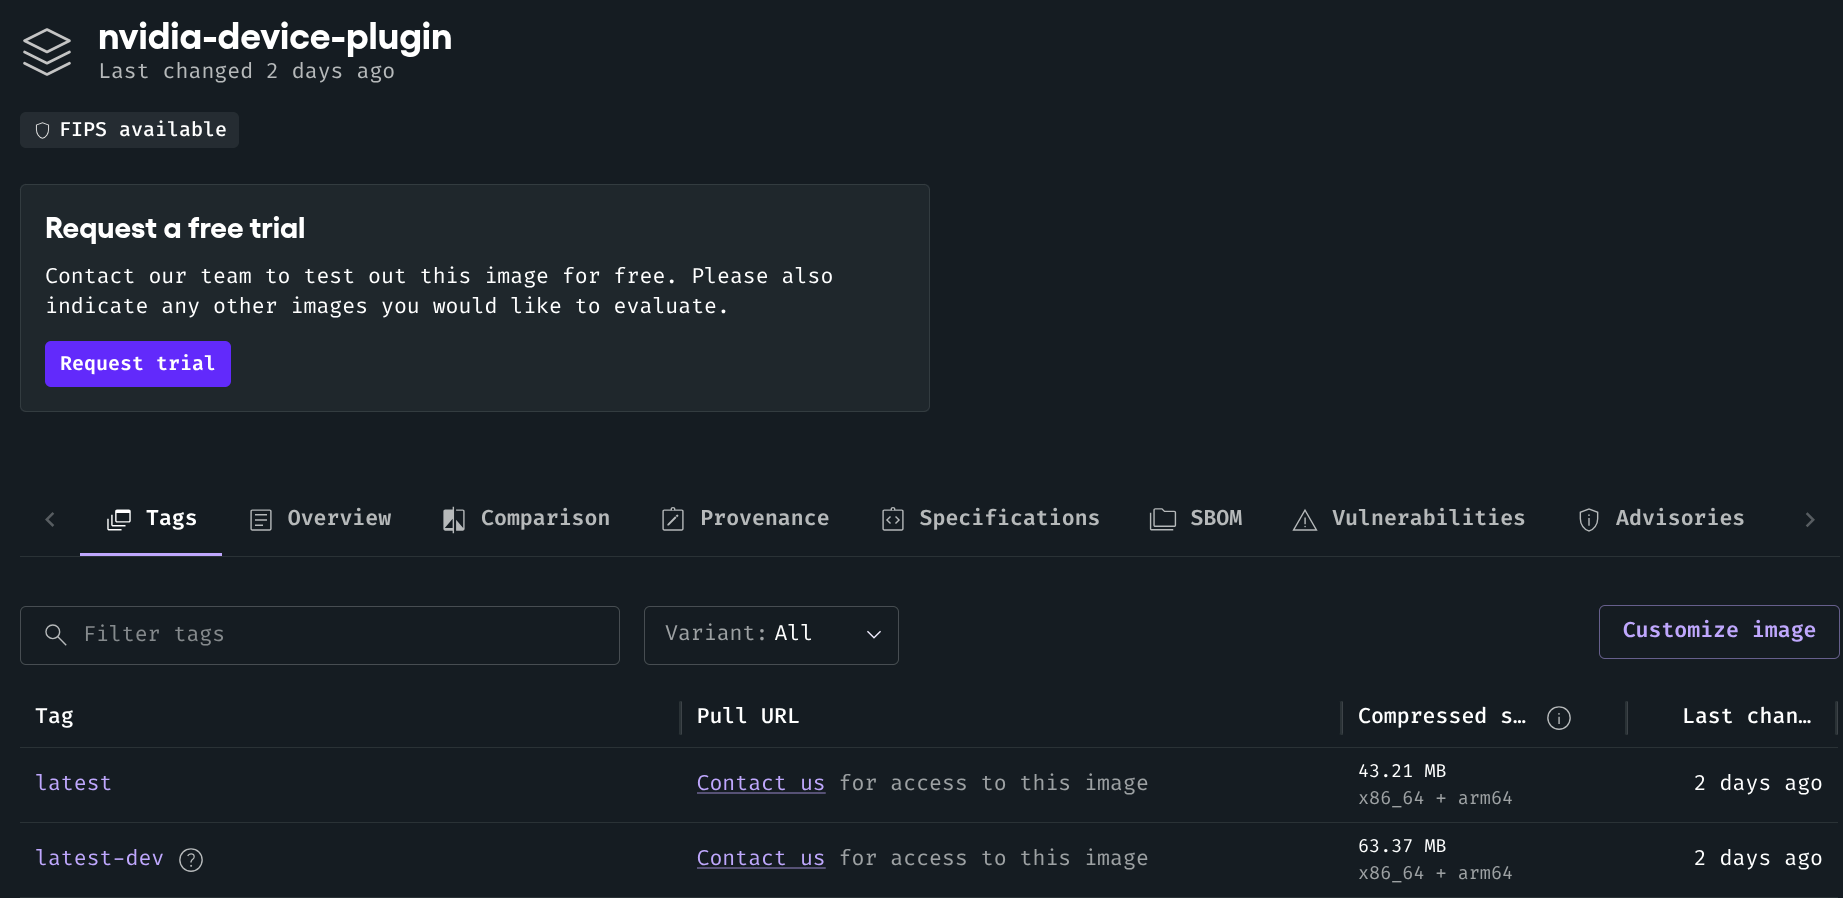Click the Last changed 2 days ago subtitle
The width and height of the screenshot is (1843, 898).
(x=247, y=72)
